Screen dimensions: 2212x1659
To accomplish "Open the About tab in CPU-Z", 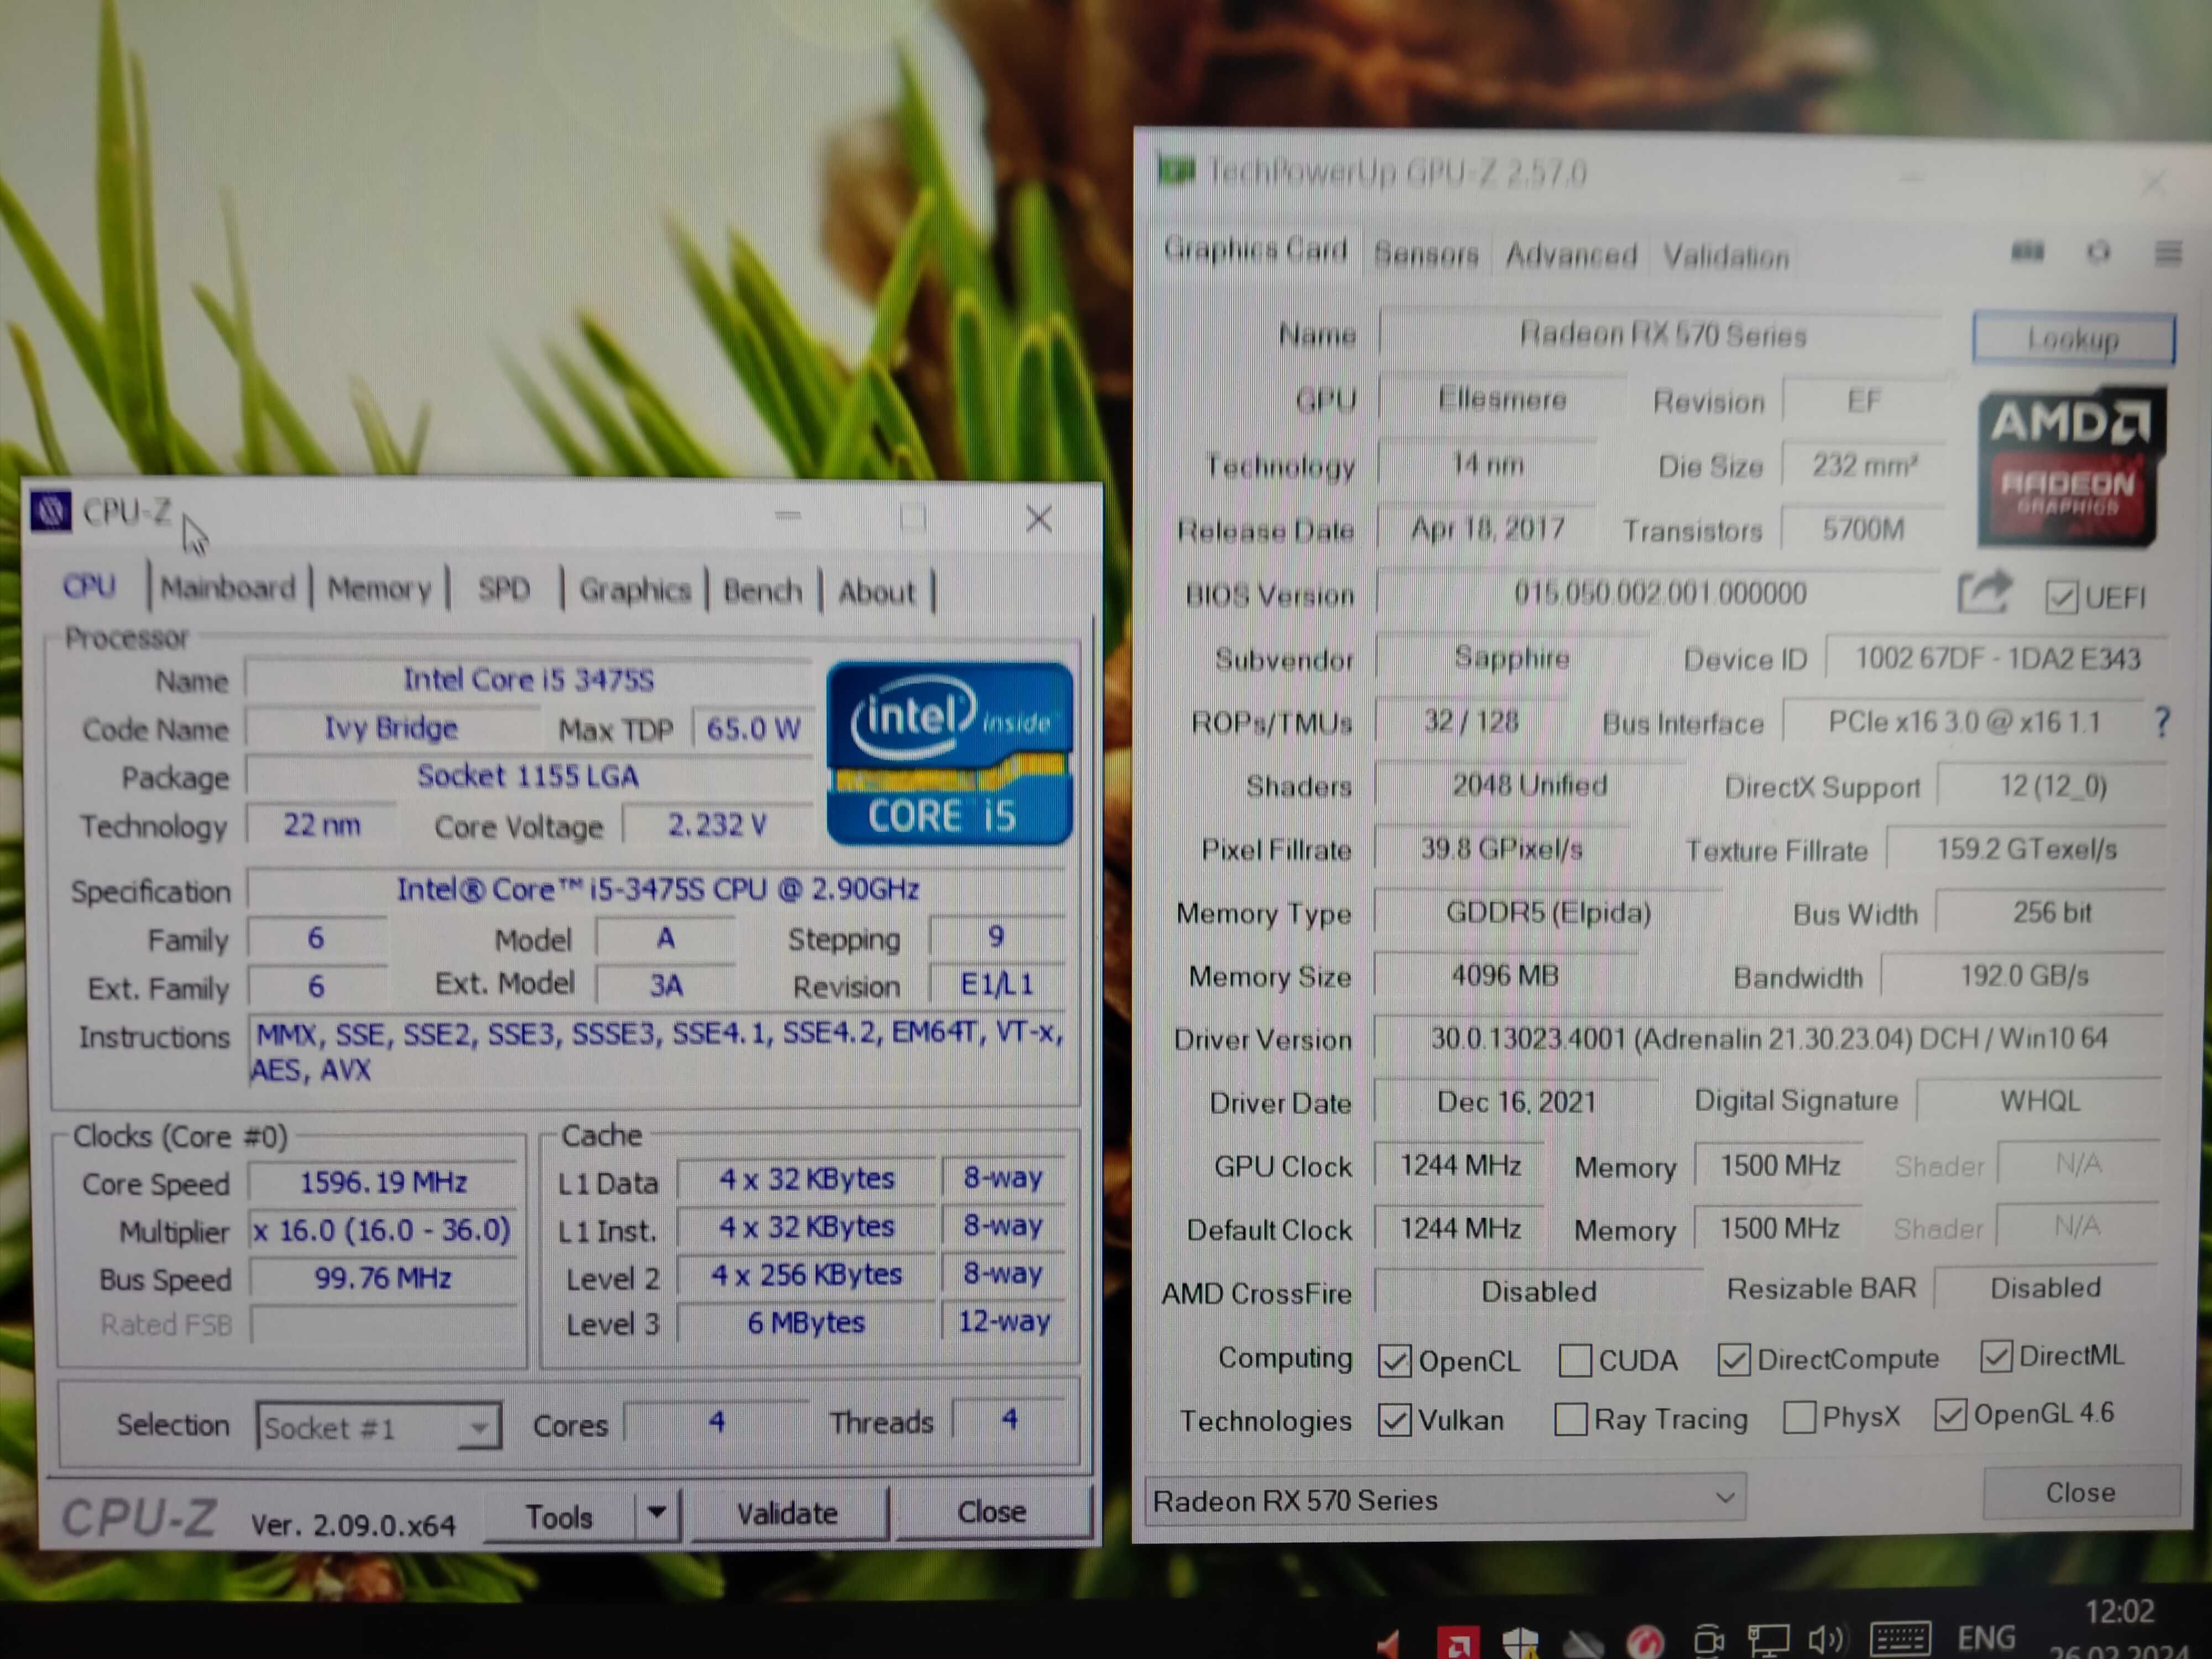I will 876,592.
